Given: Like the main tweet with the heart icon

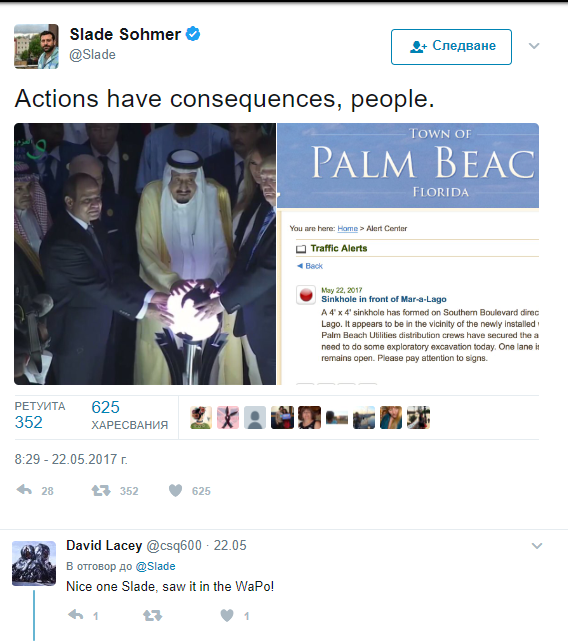Looking at the screenshot, I should point(175,490).
